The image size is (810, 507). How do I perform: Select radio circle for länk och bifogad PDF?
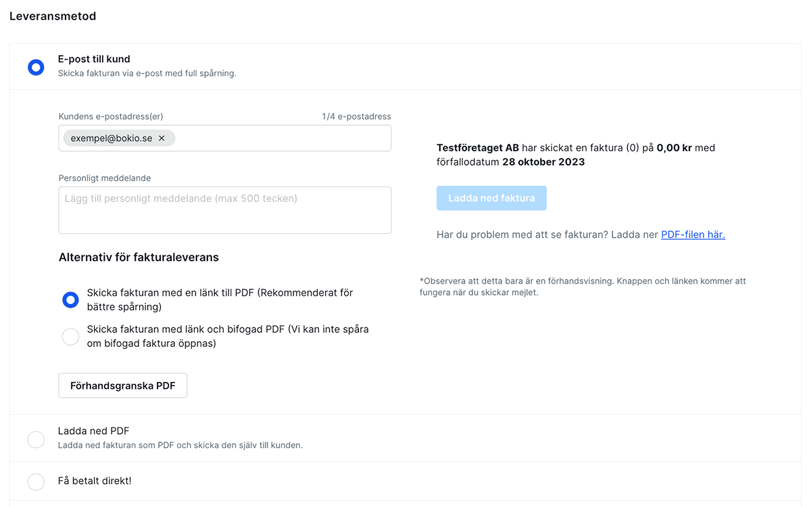(70, 337)
